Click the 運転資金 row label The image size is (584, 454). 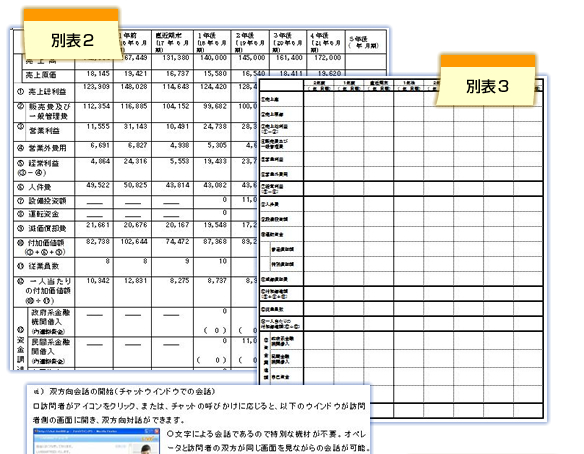[x=44, y=214]
